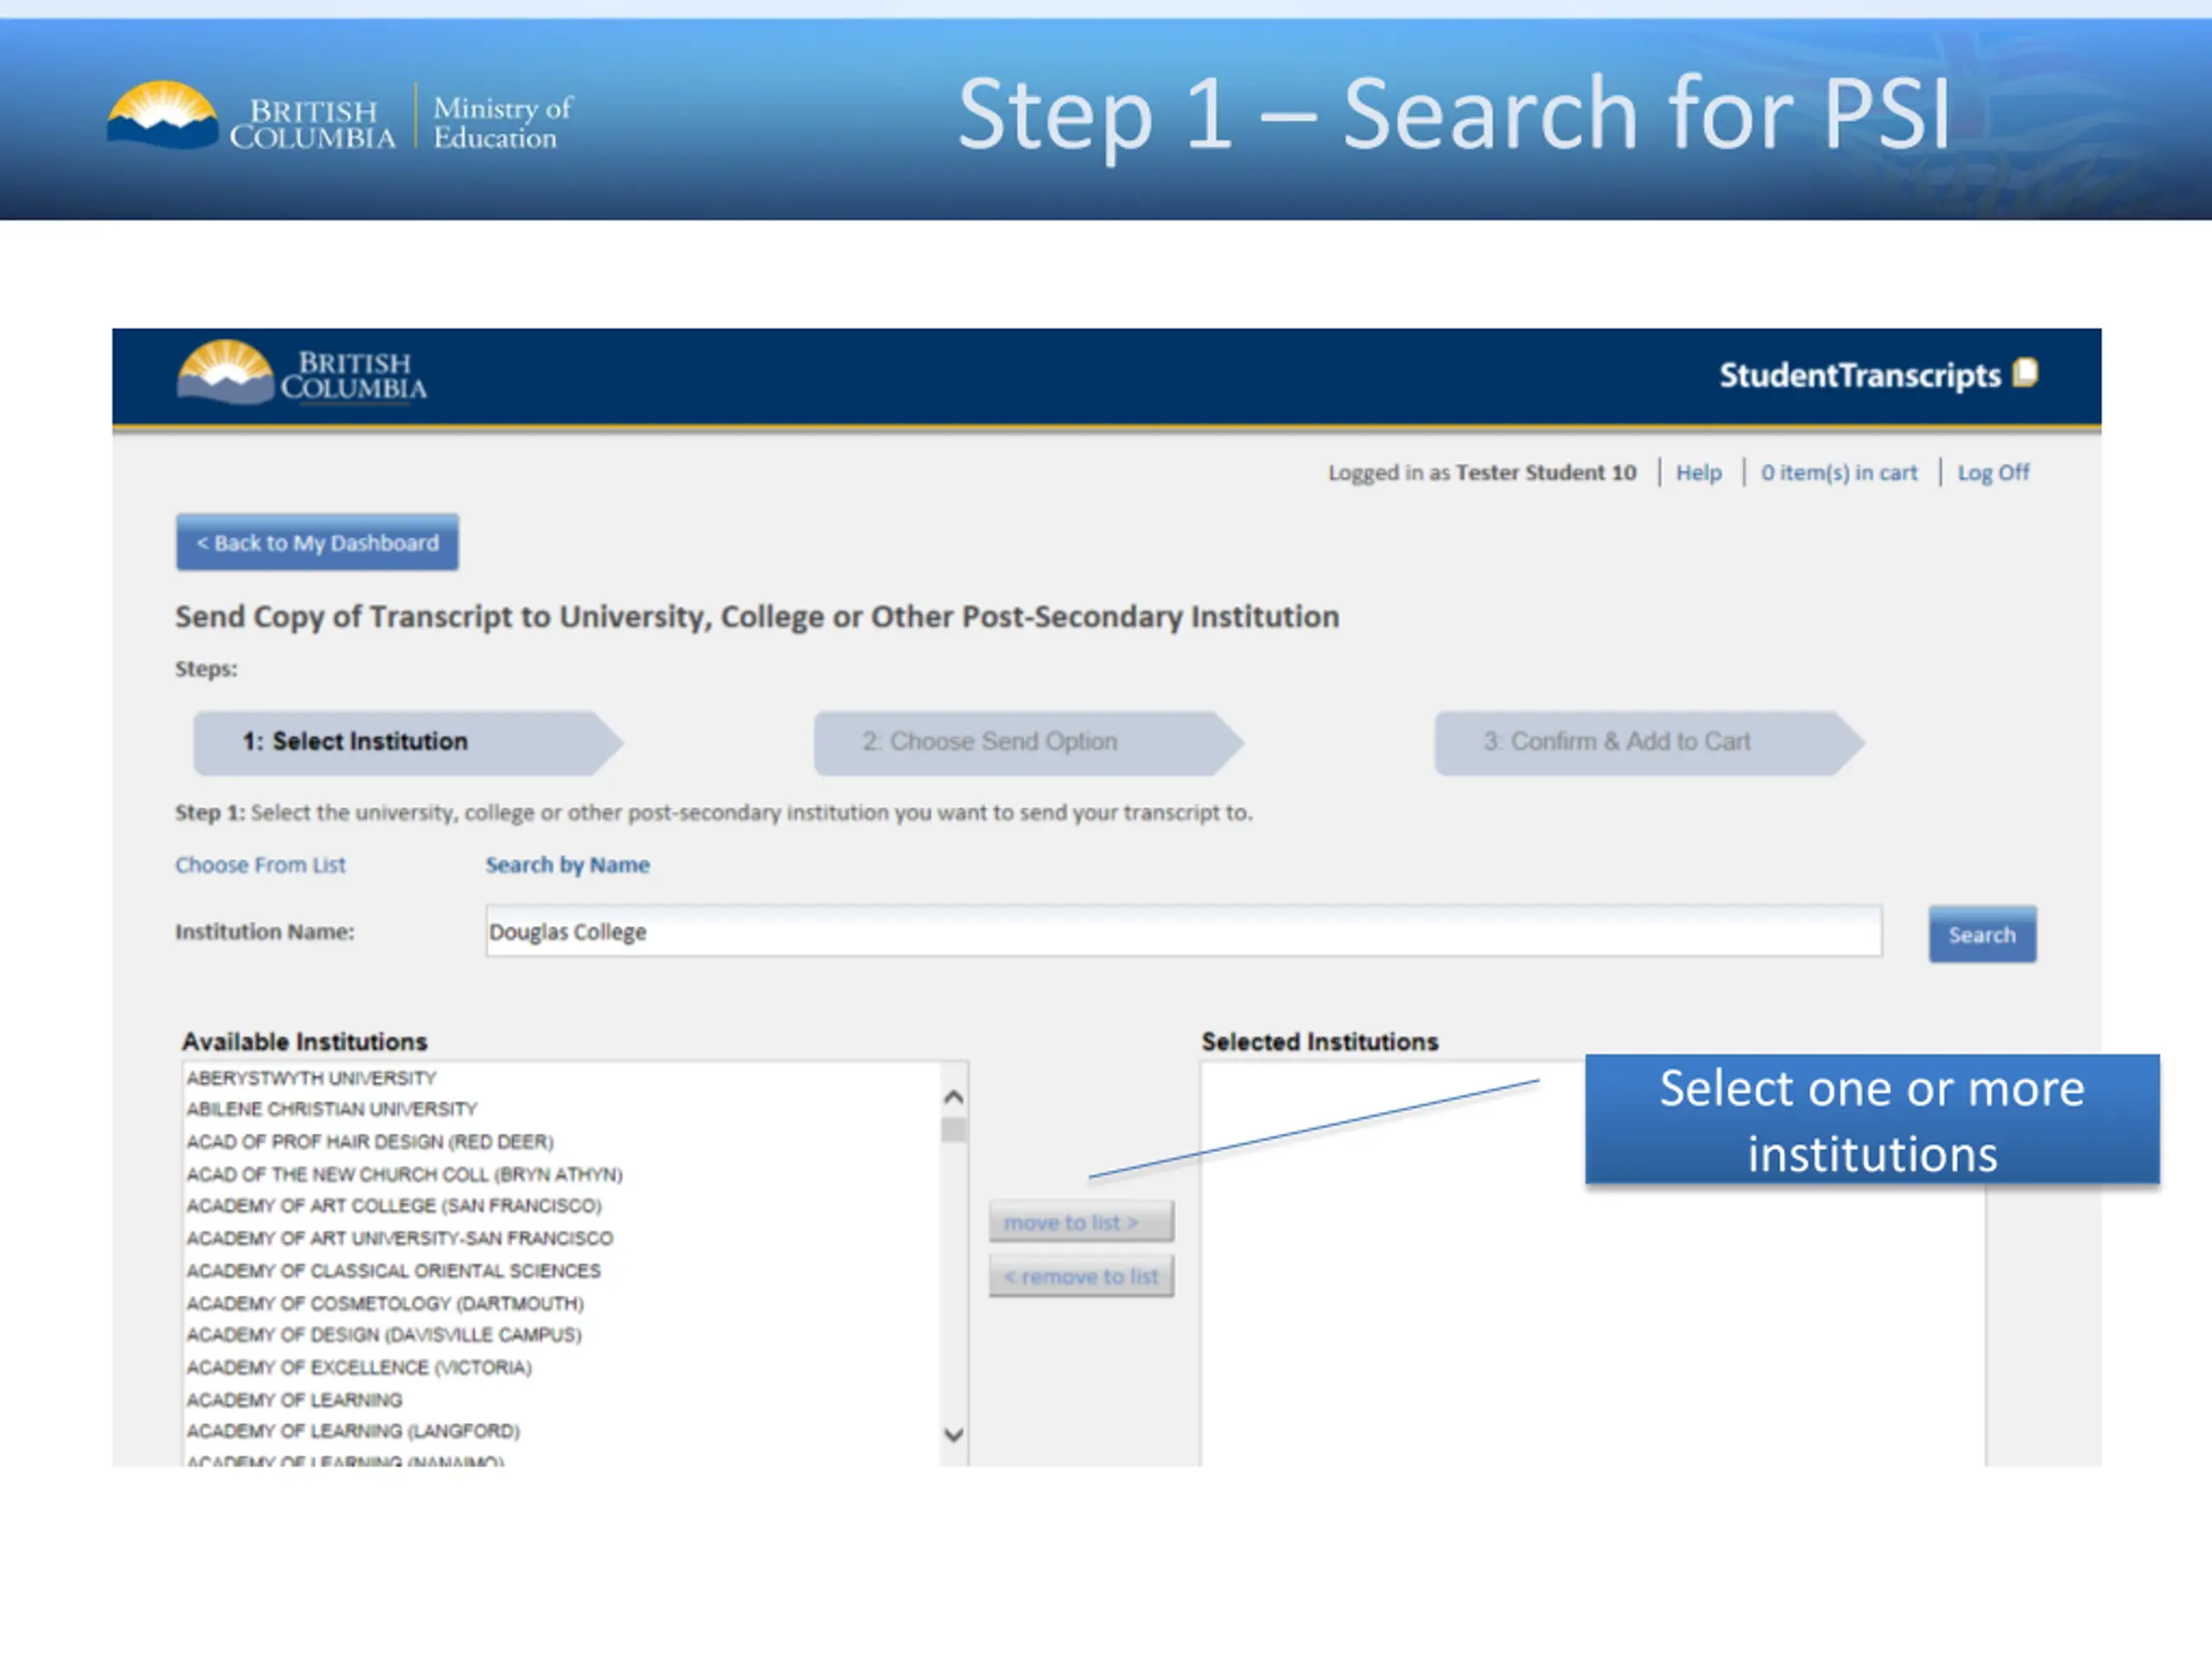Open the Help link
2212x1659 pixels.
coord(1698,472)
